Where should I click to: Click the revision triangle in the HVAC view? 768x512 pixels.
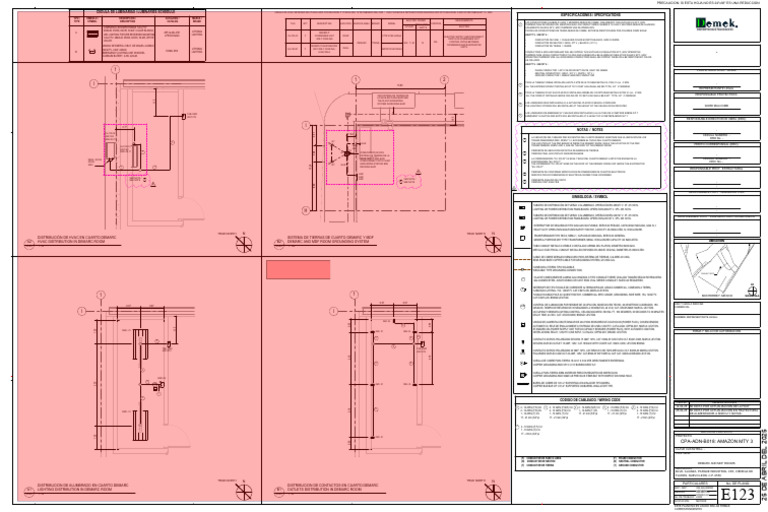point(153,184)
